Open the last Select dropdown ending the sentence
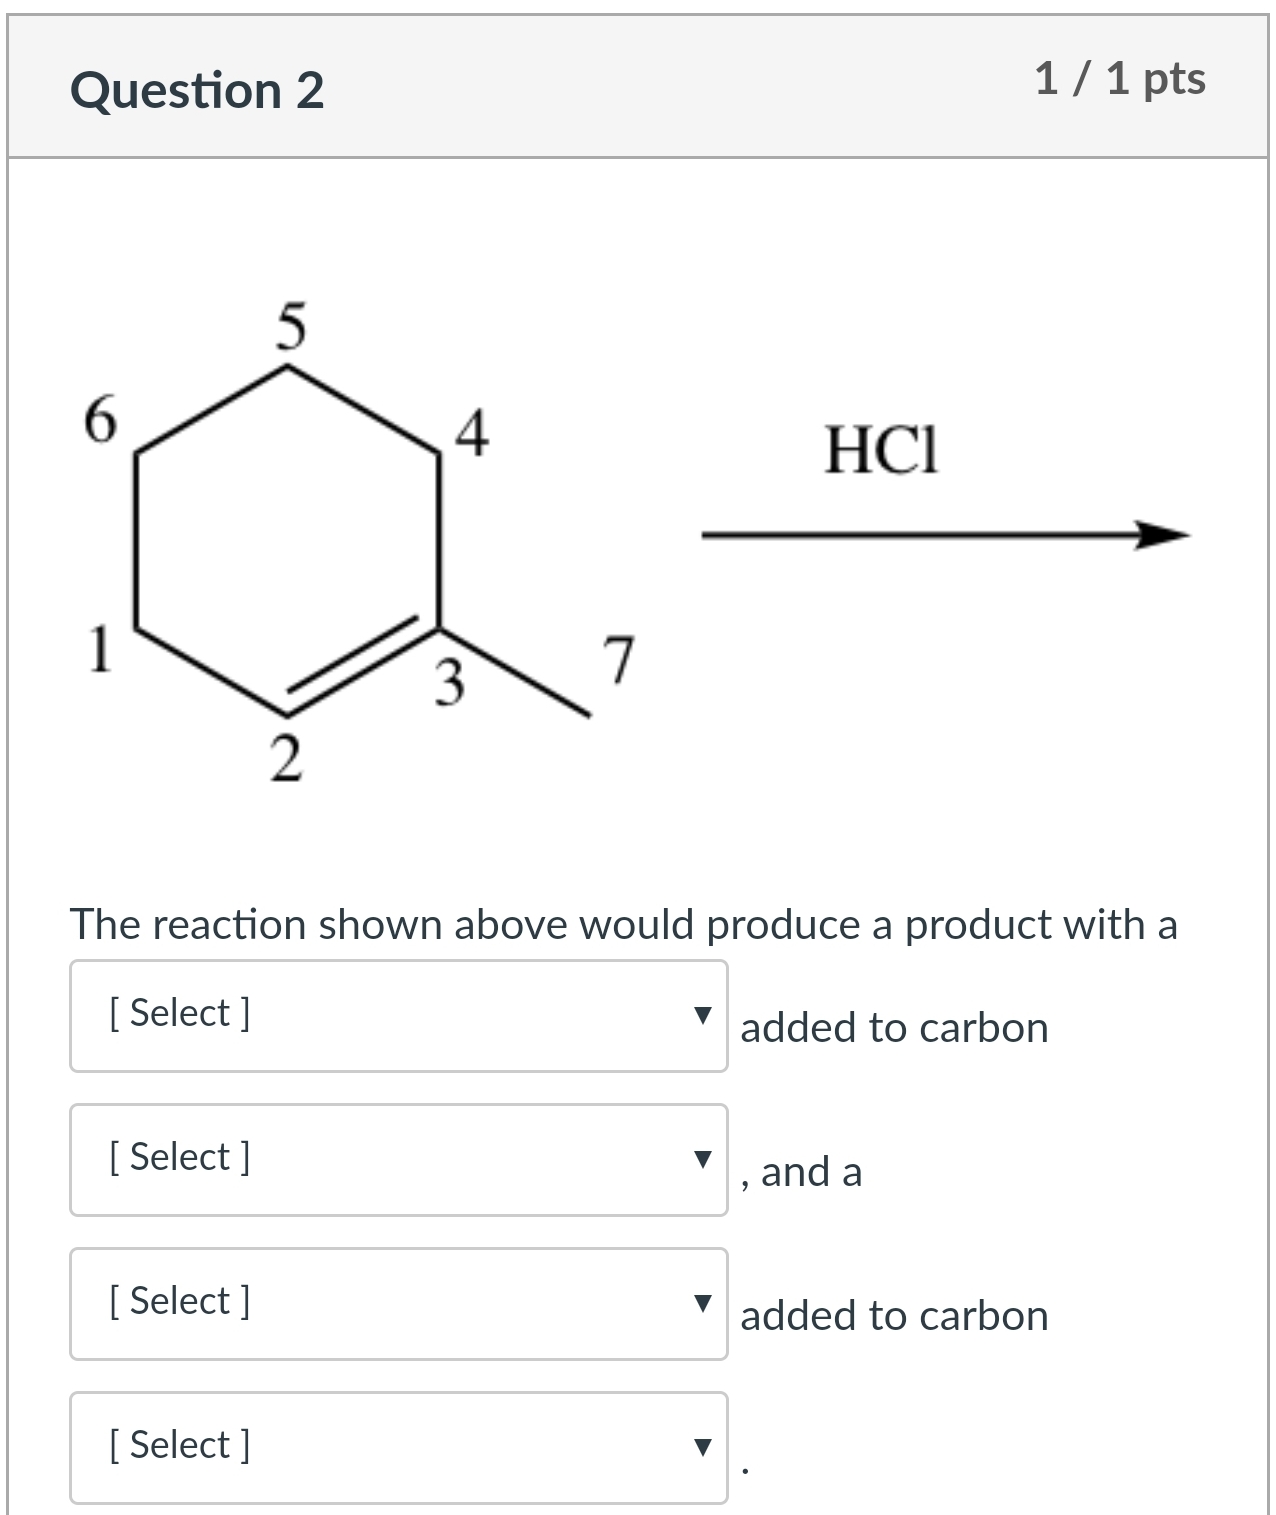Screen dimensions: 1276x1515 tap(398, 1447)
